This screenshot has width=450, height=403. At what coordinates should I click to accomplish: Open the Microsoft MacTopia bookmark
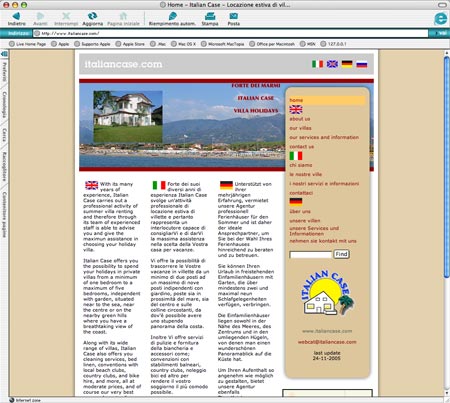coord(223,44)
